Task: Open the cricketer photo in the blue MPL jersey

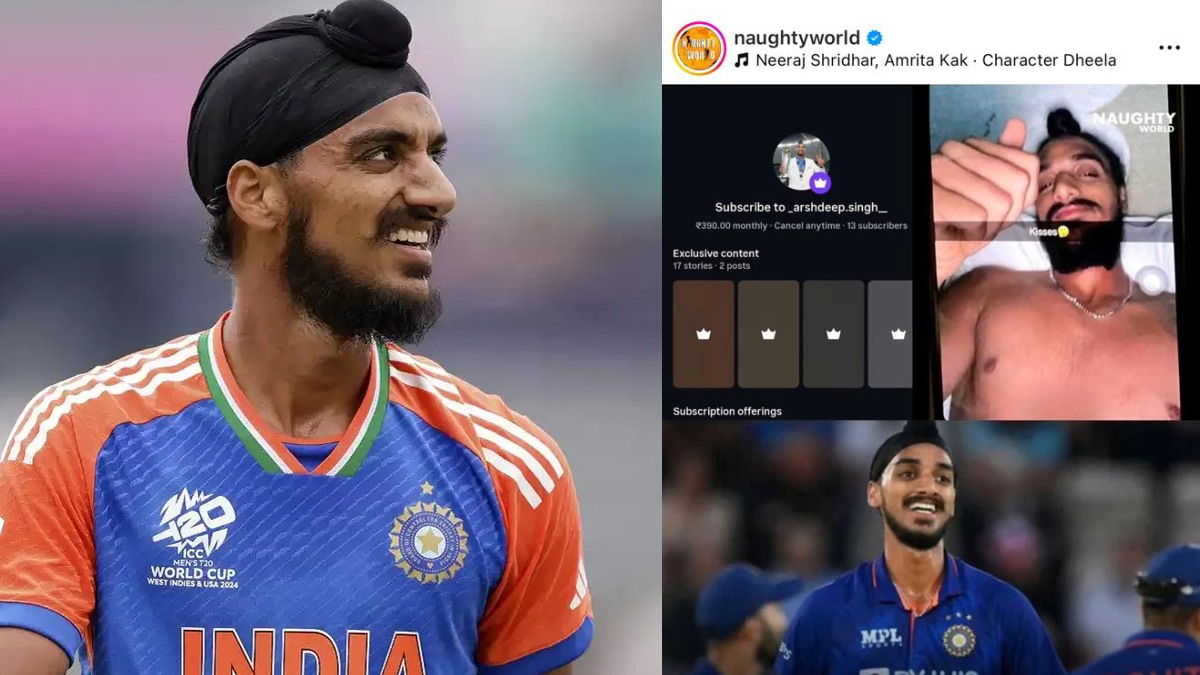Action: pos(930,548)
